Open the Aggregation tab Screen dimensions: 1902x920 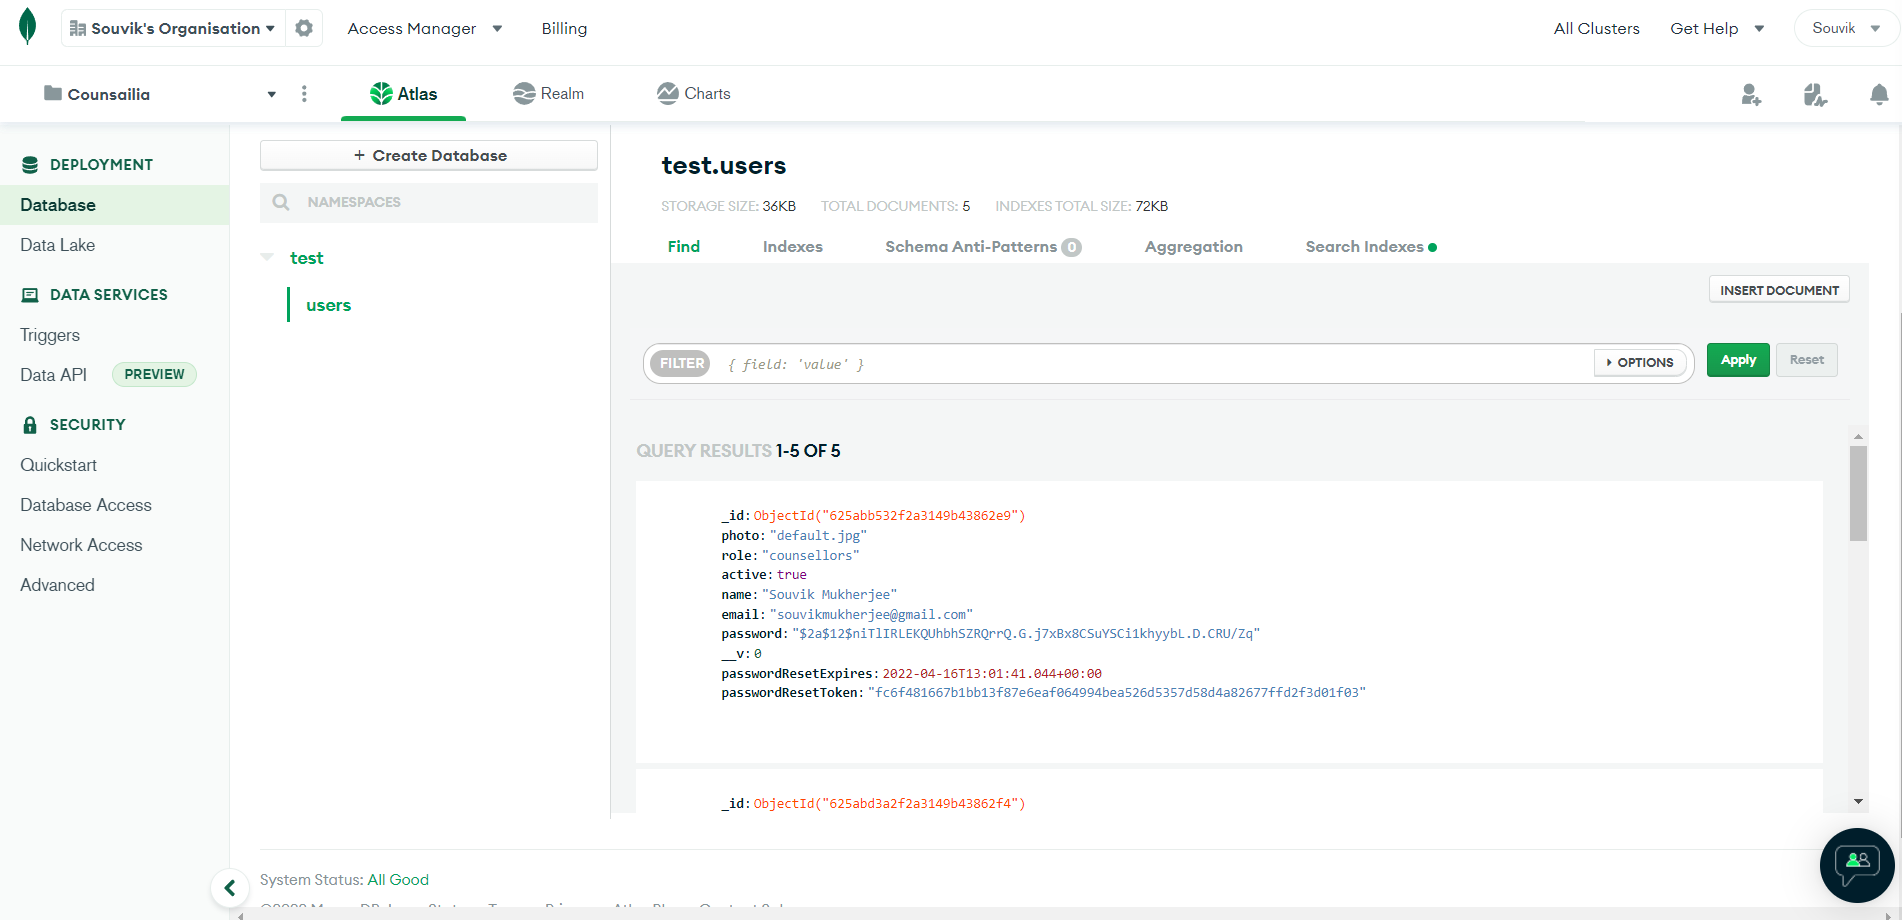[1193, 246]
